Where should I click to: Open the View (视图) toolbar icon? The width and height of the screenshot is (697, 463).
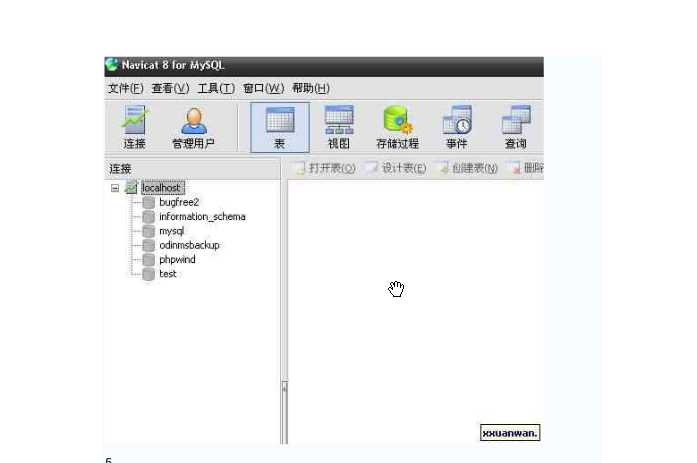[x=339, y=127]
